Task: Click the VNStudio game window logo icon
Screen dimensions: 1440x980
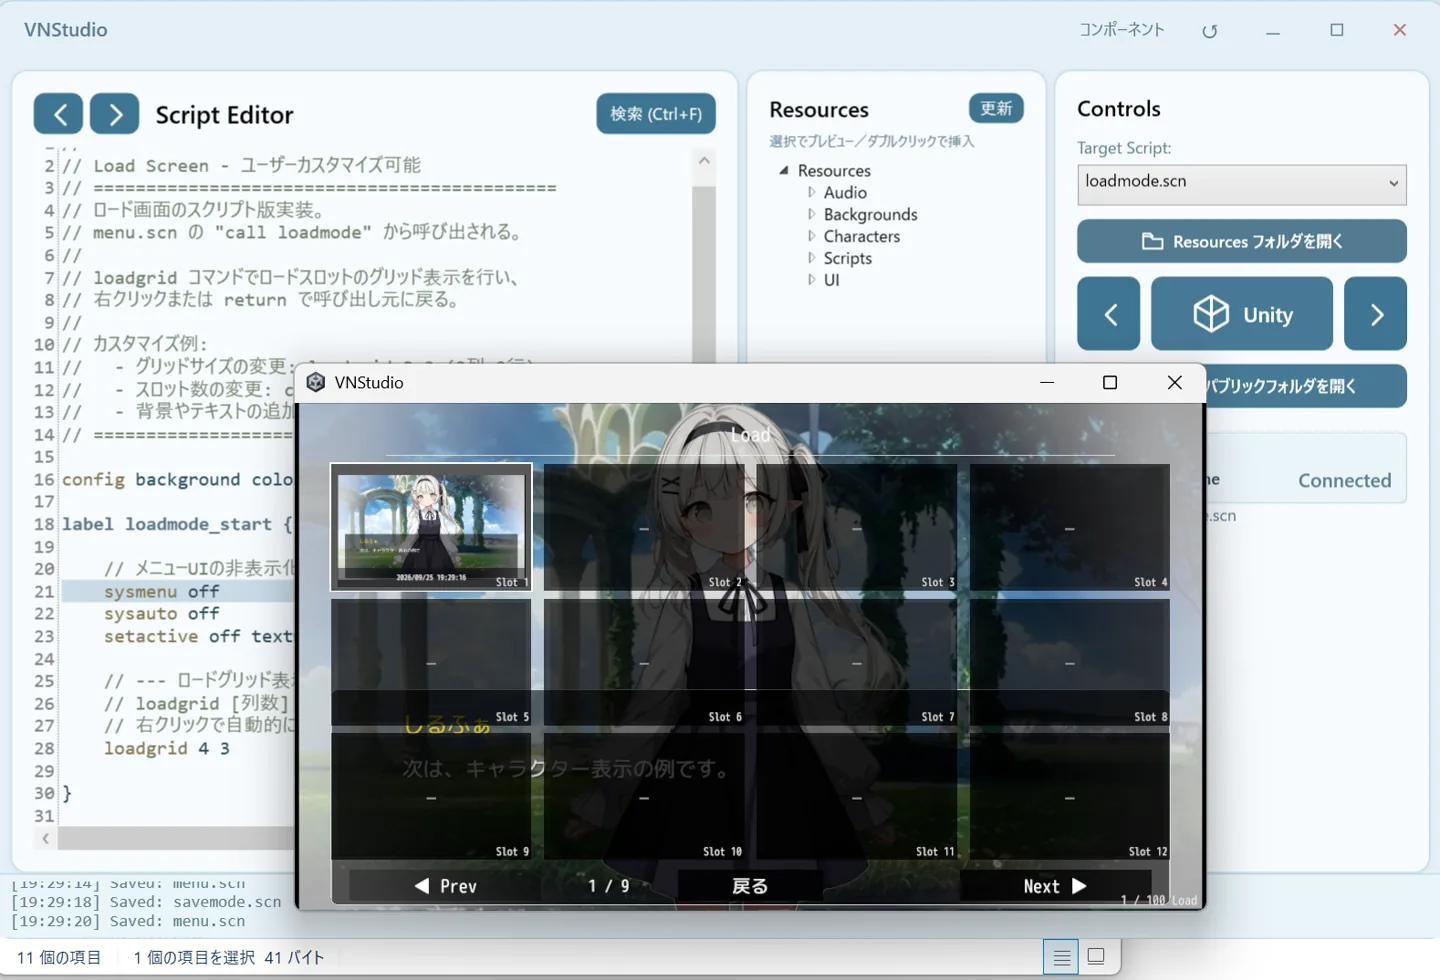Action: click(316, 382)
